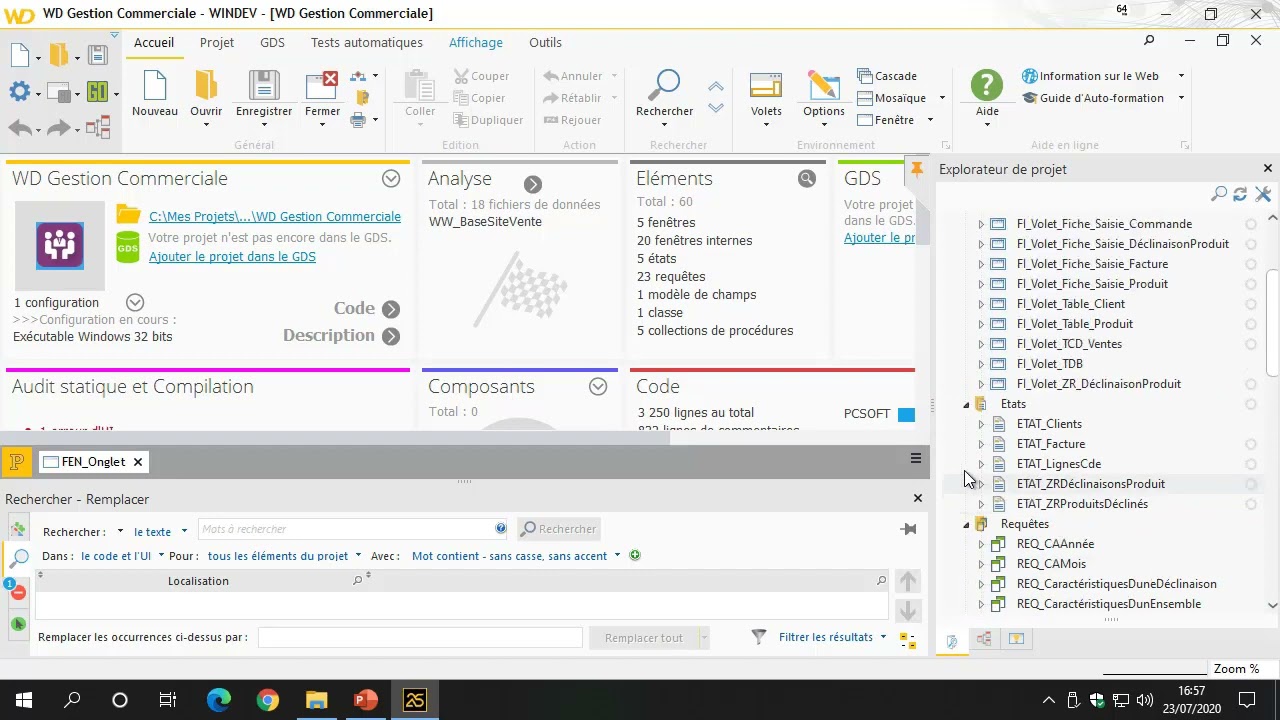Toggle the circle marker beside Fl_Volet_Table_Client
1280x720 pixels.
pyautogui.click(x=1251, y=304)
